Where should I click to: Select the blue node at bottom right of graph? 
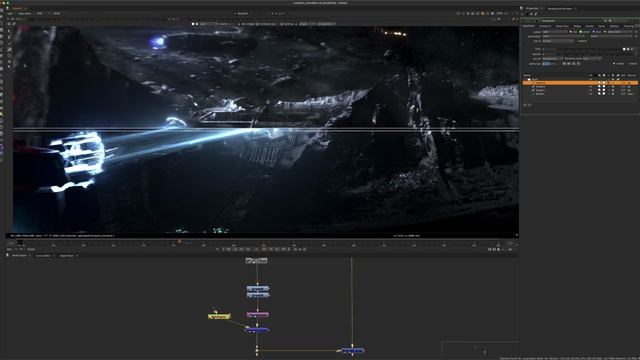coord(352,350)
